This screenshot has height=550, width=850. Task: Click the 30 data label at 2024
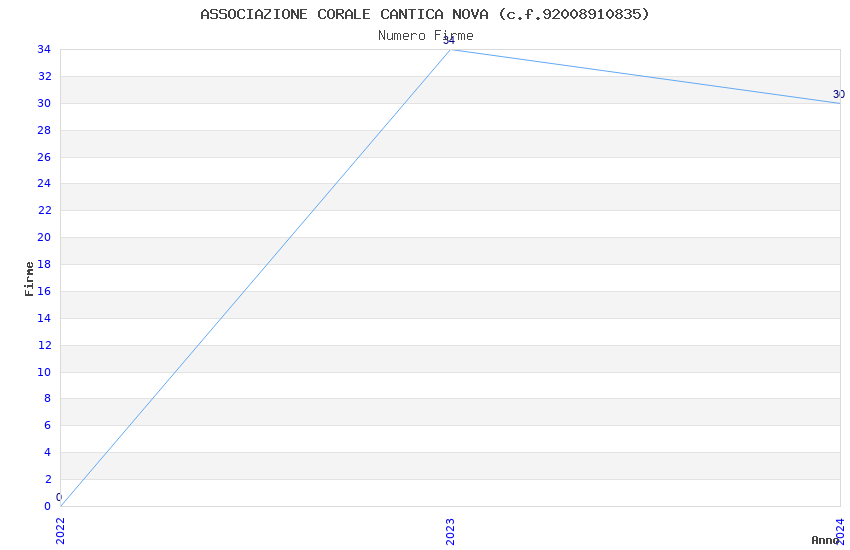839,94
